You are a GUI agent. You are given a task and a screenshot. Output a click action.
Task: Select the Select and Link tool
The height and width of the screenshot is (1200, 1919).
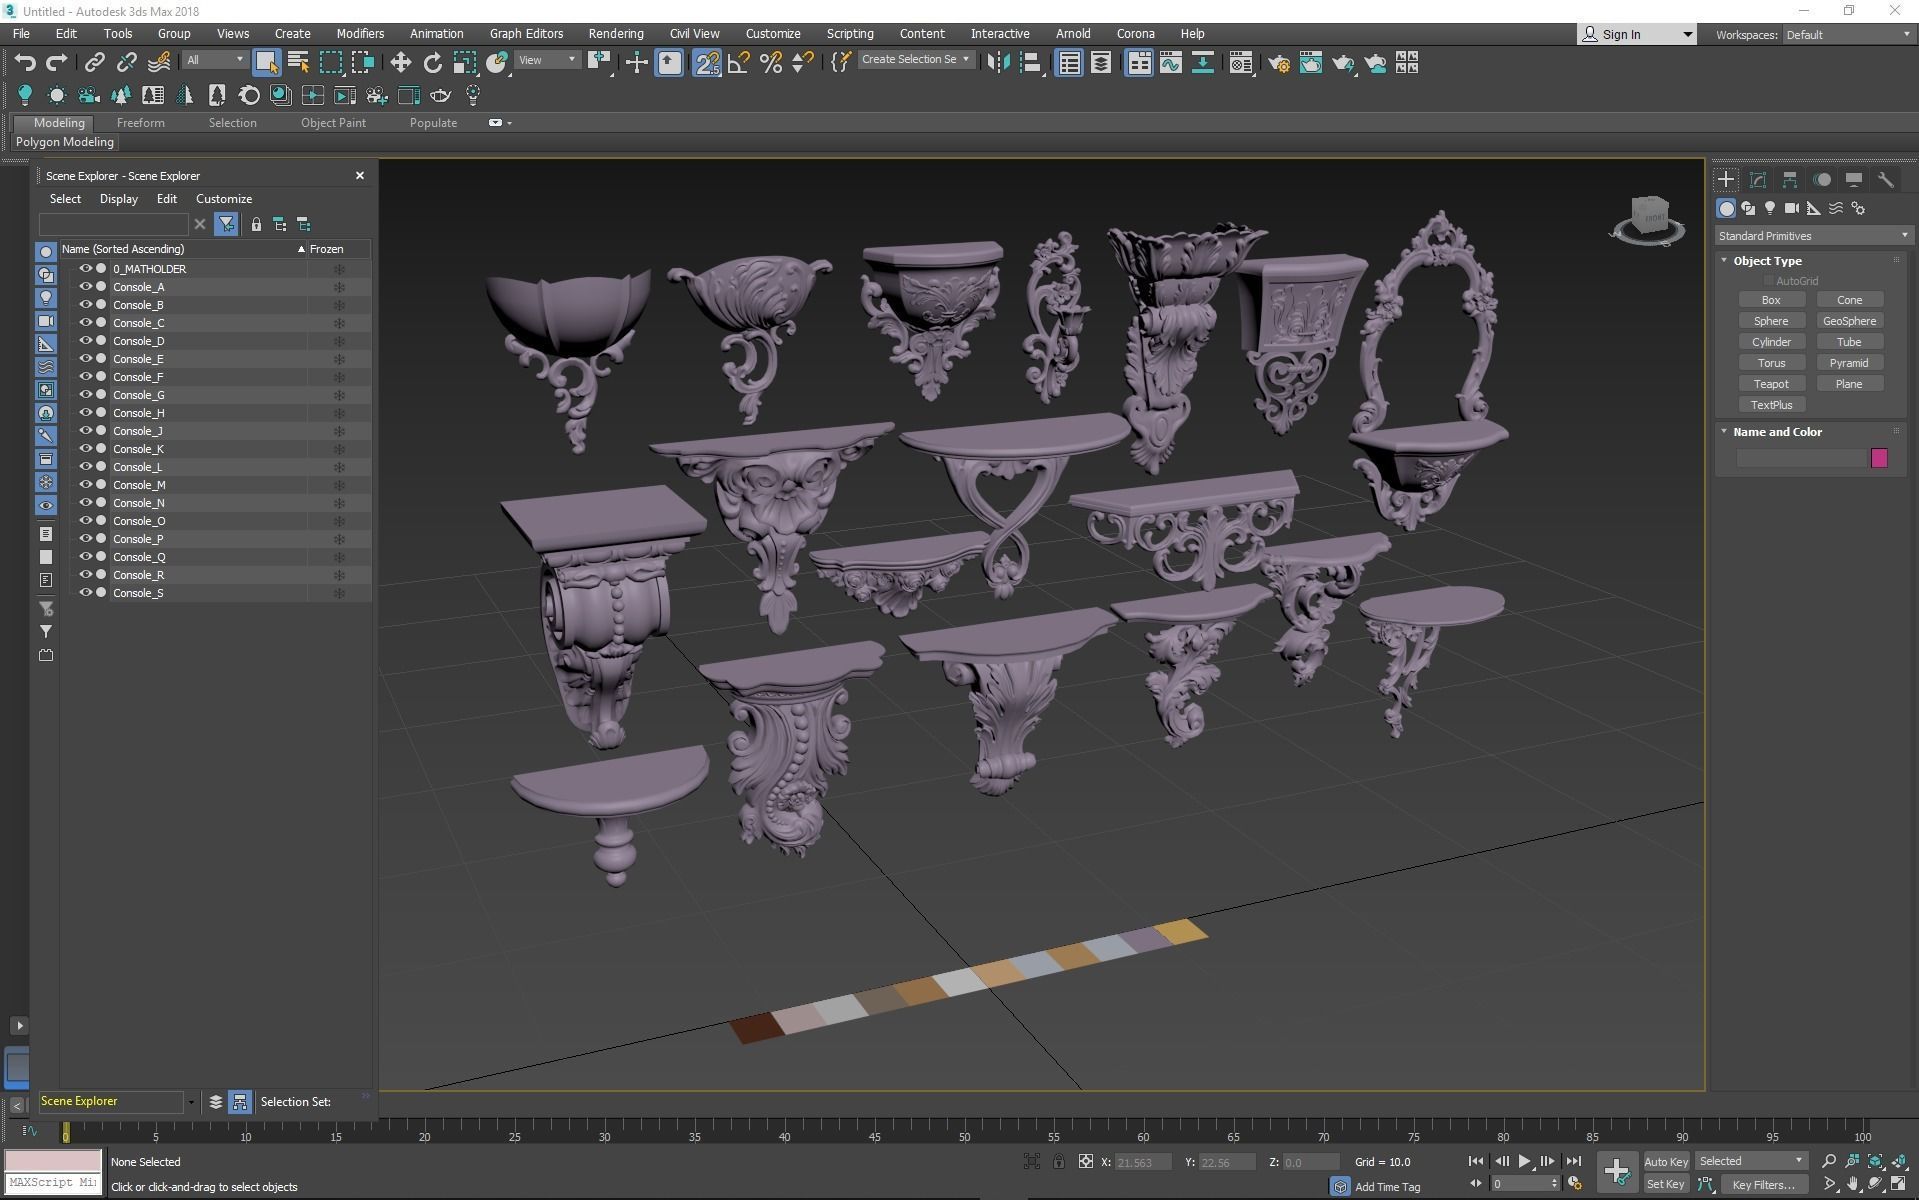click(94, 63)
